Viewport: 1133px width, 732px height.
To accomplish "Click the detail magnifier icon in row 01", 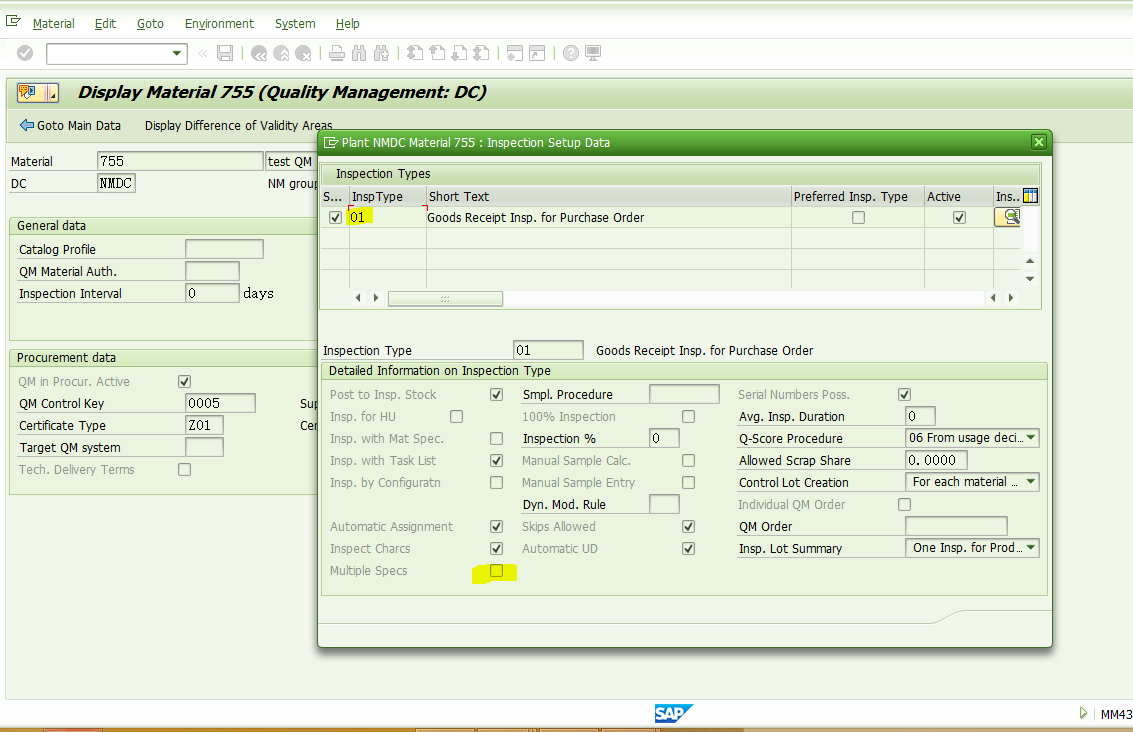I will click(x=1008, y=217).
